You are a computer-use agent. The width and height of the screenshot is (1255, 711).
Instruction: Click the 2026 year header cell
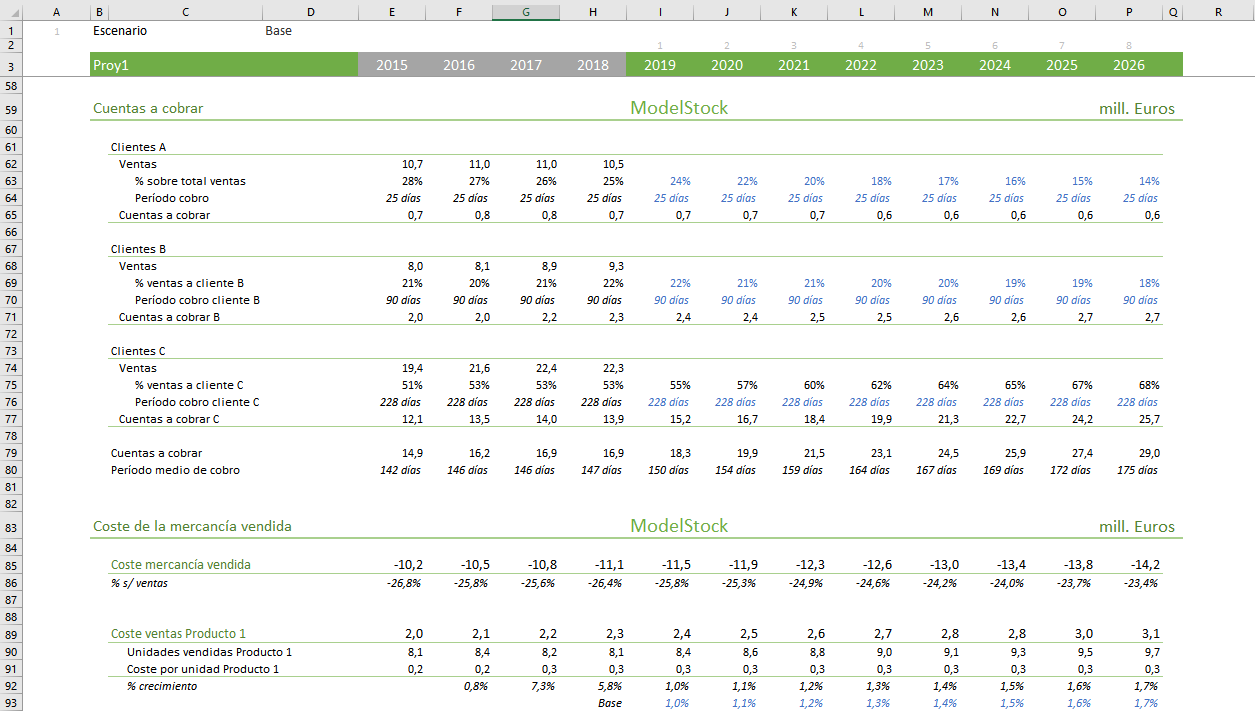(x=1128, y=65)
